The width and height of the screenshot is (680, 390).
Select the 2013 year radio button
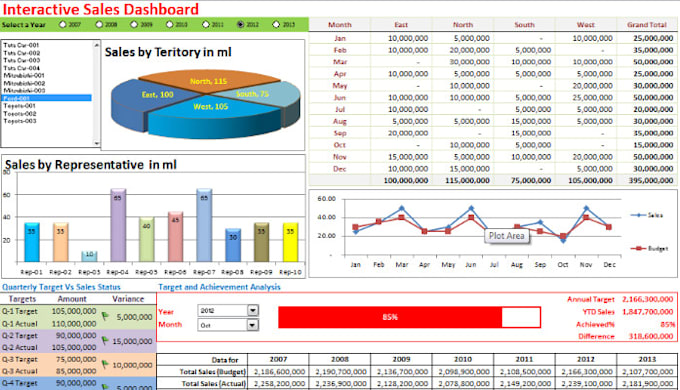[x=276, y=25]
